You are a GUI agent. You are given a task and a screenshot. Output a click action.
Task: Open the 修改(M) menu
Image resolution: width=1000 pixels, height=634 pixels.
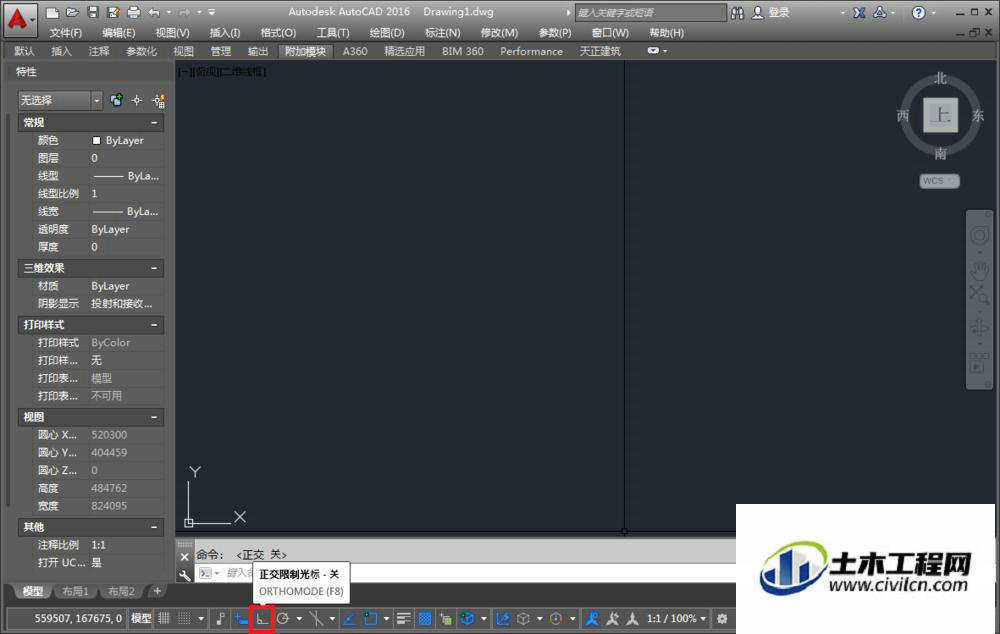point(499,33)
